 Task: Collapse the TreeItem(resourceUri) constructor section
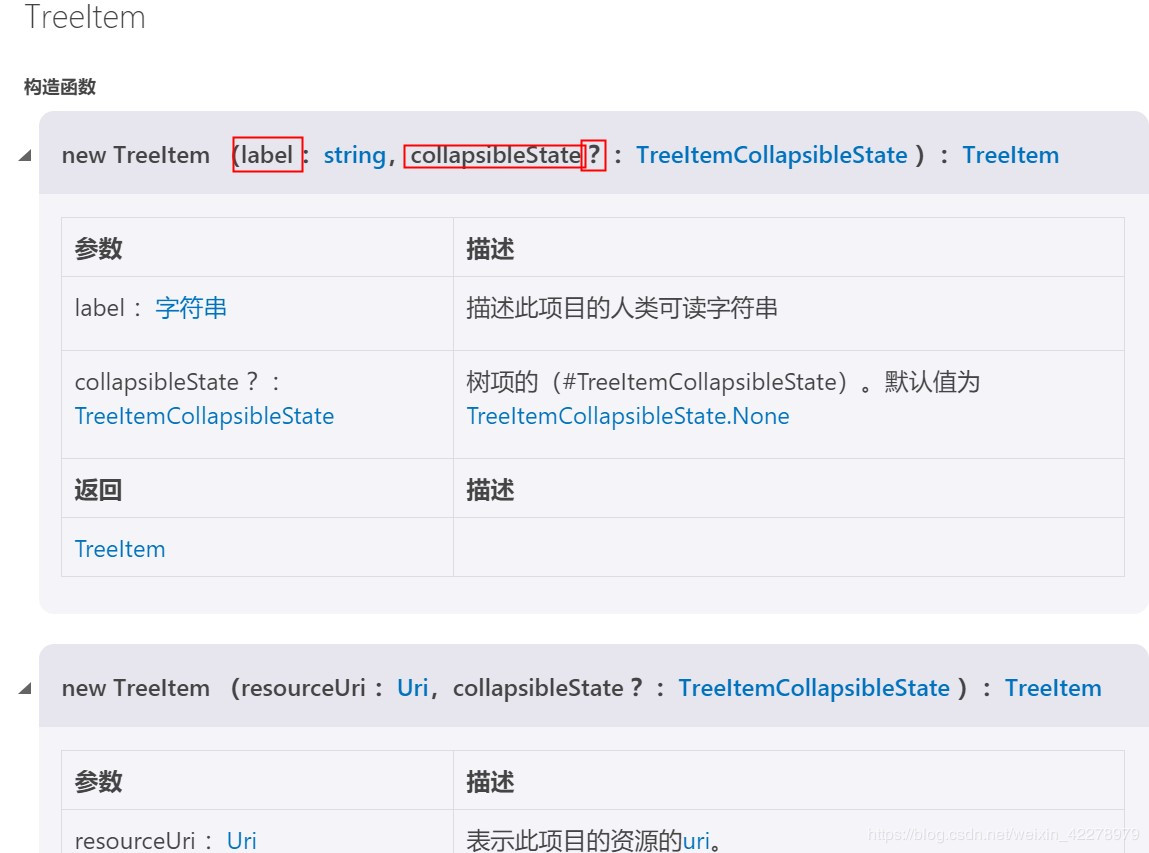click(x=25, y=688)
